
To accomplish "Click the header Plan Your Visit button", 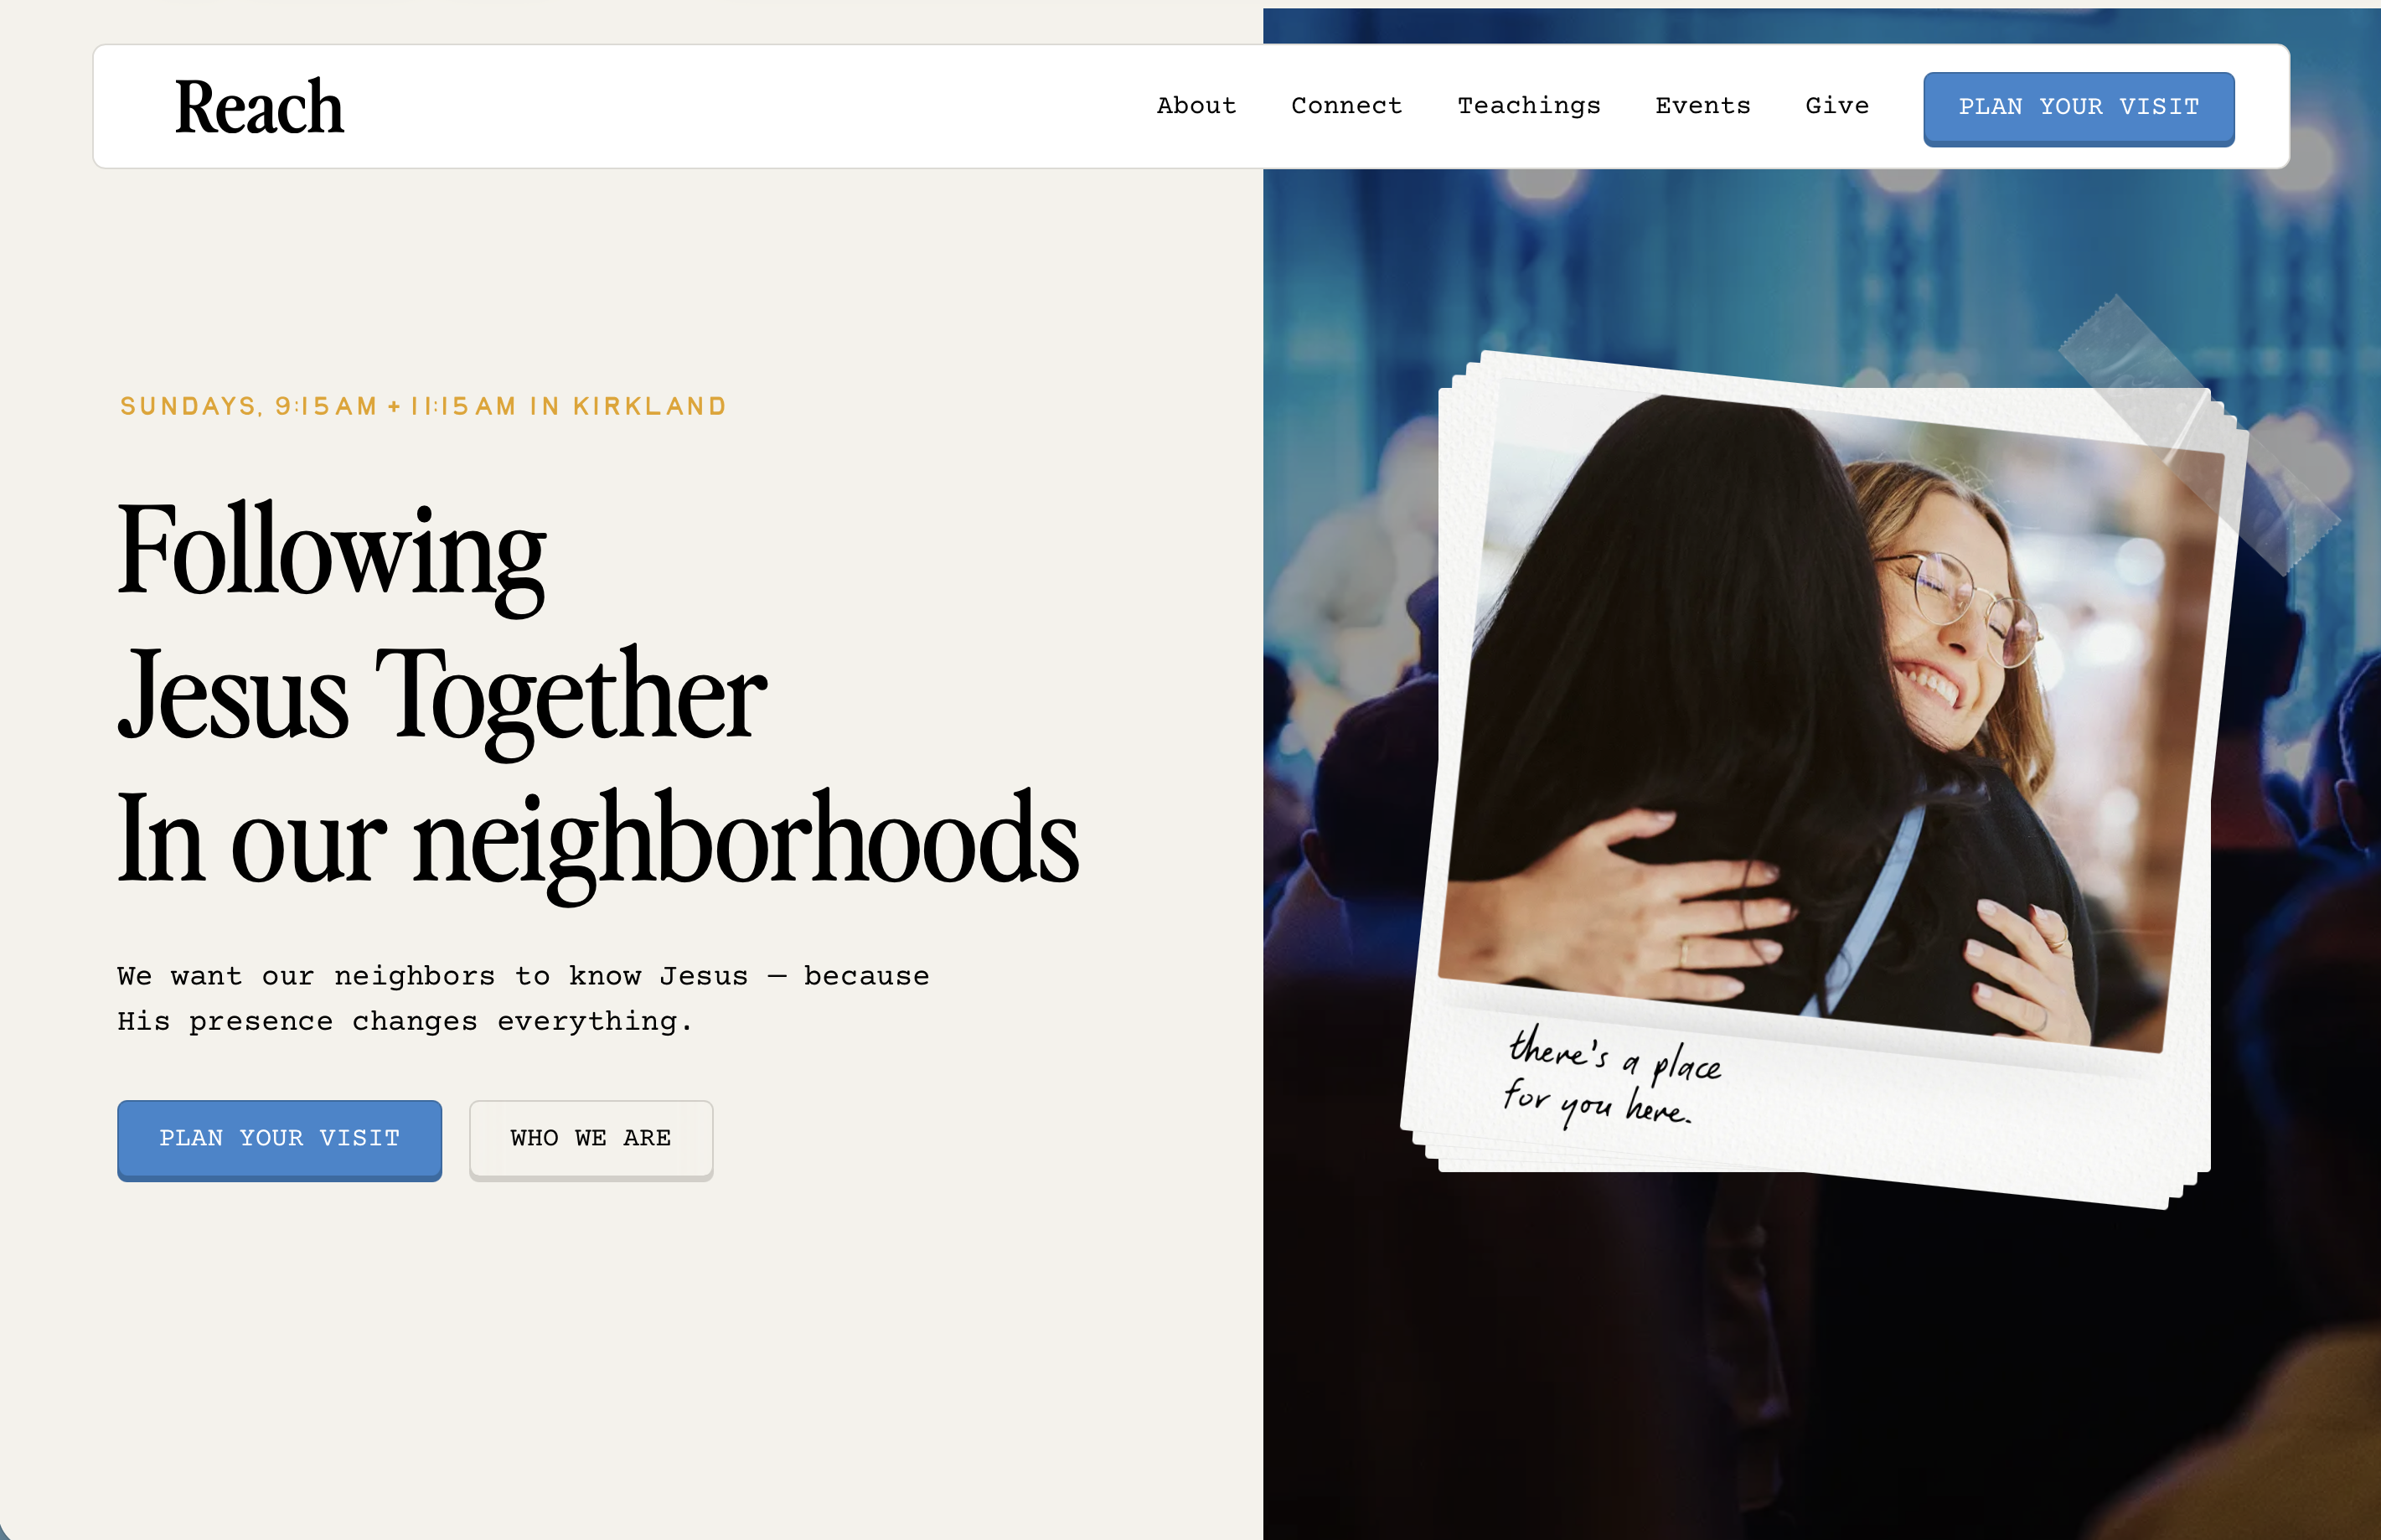I will click(x=2078, y=108).
